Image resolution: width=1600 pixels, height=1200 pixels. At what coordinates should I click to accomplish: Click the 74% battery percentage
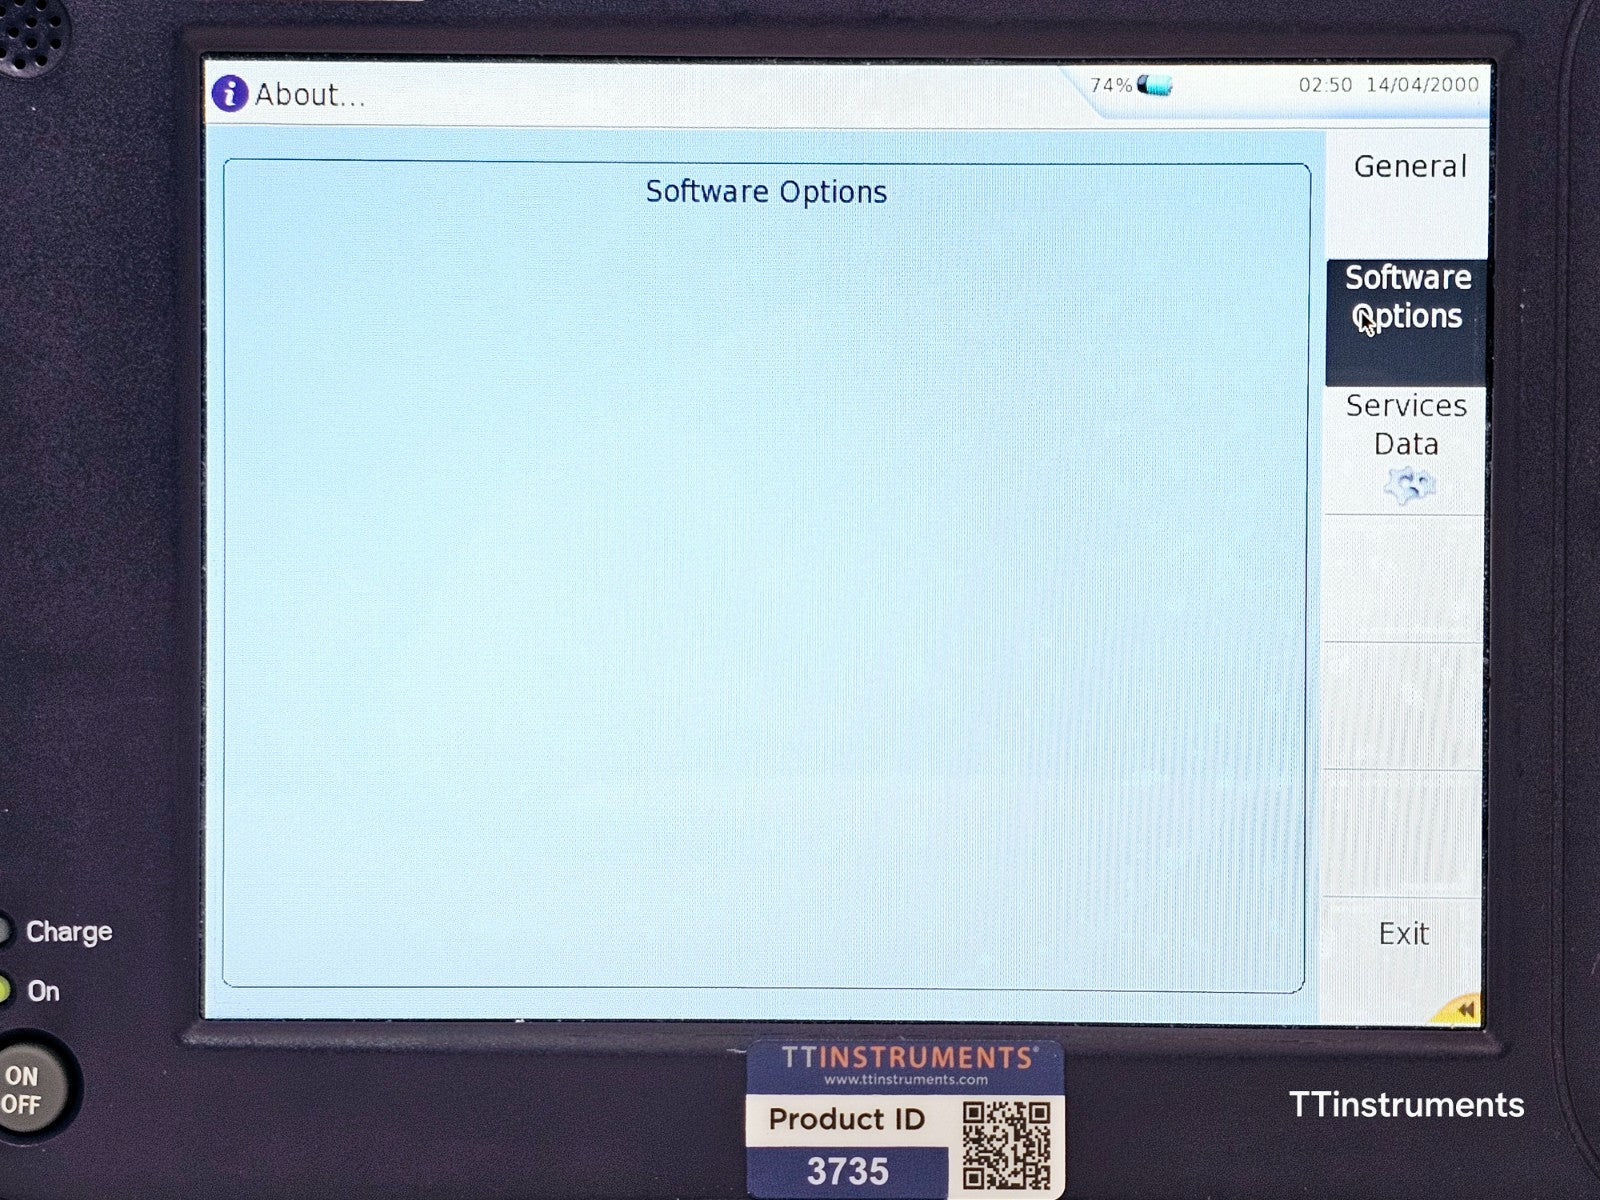(1111, 86)
